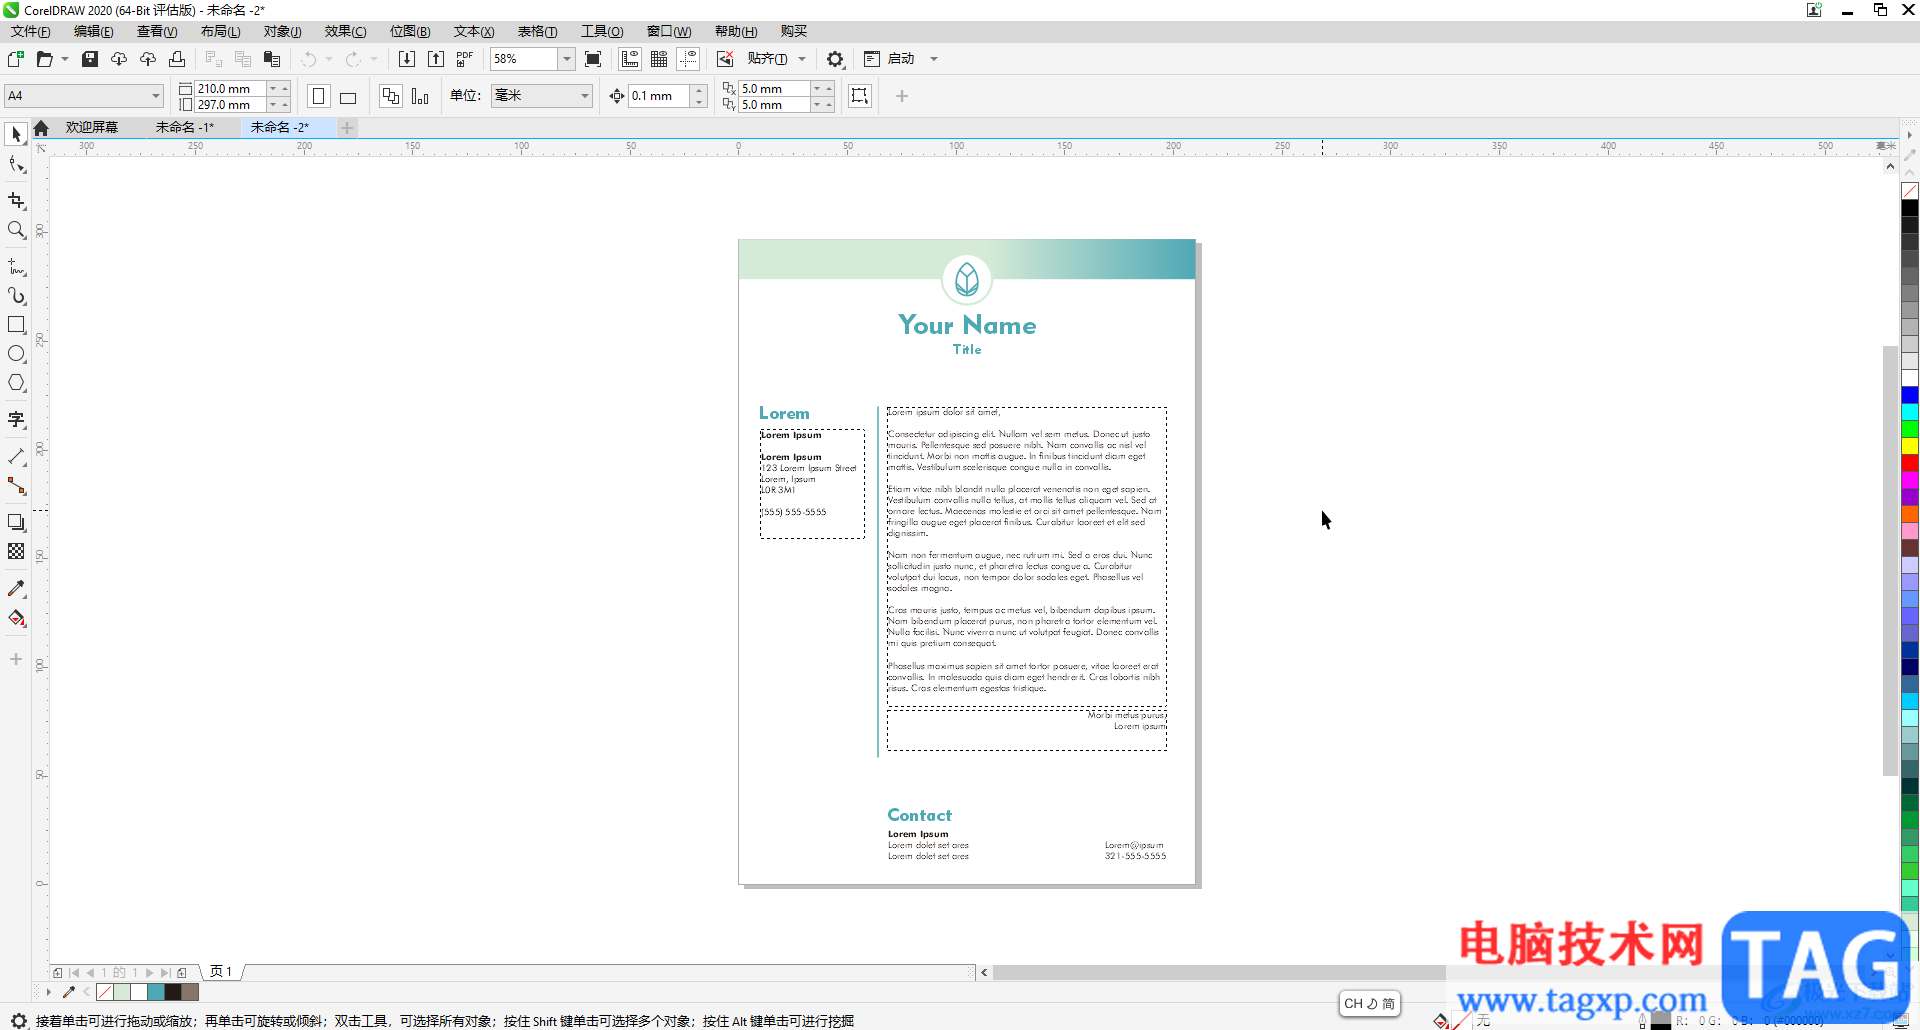
Task: Open the 购买 menu link
Action: [x=794, y=32]
